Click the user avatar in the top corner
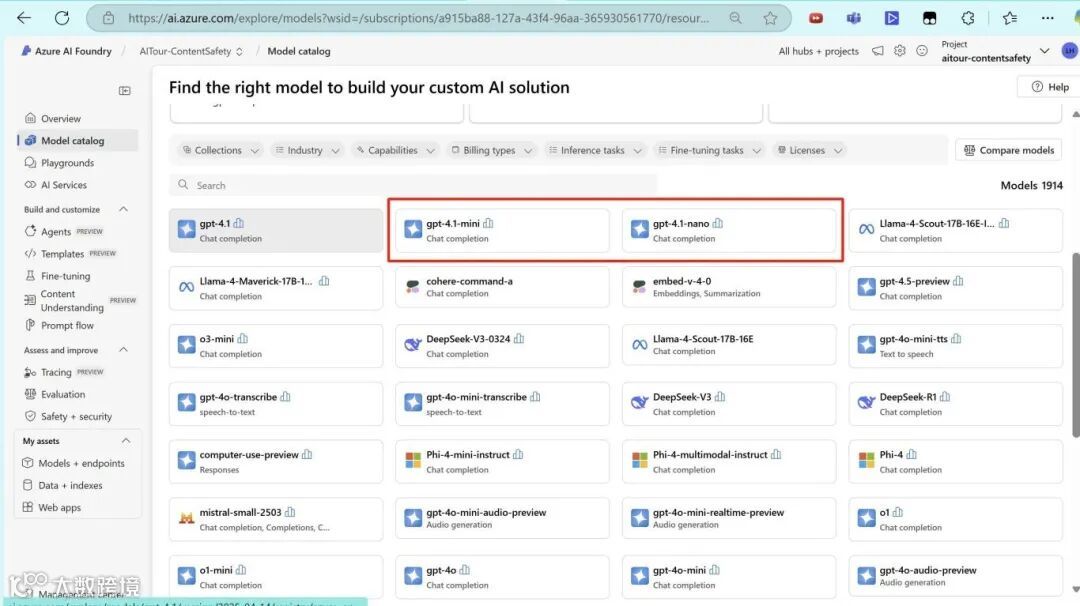 pyautogui.click(x=1070, y=51)
